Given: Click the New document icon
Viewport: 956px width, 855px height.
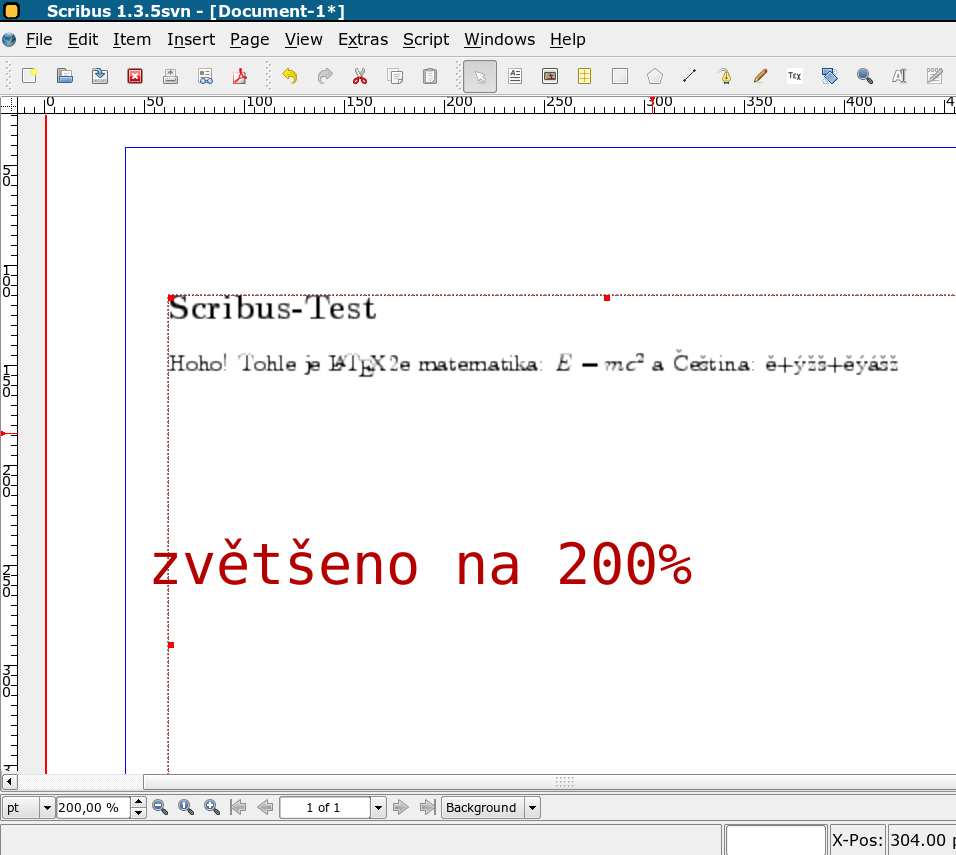Looking at the screenshot, I should tap(29, 76).
